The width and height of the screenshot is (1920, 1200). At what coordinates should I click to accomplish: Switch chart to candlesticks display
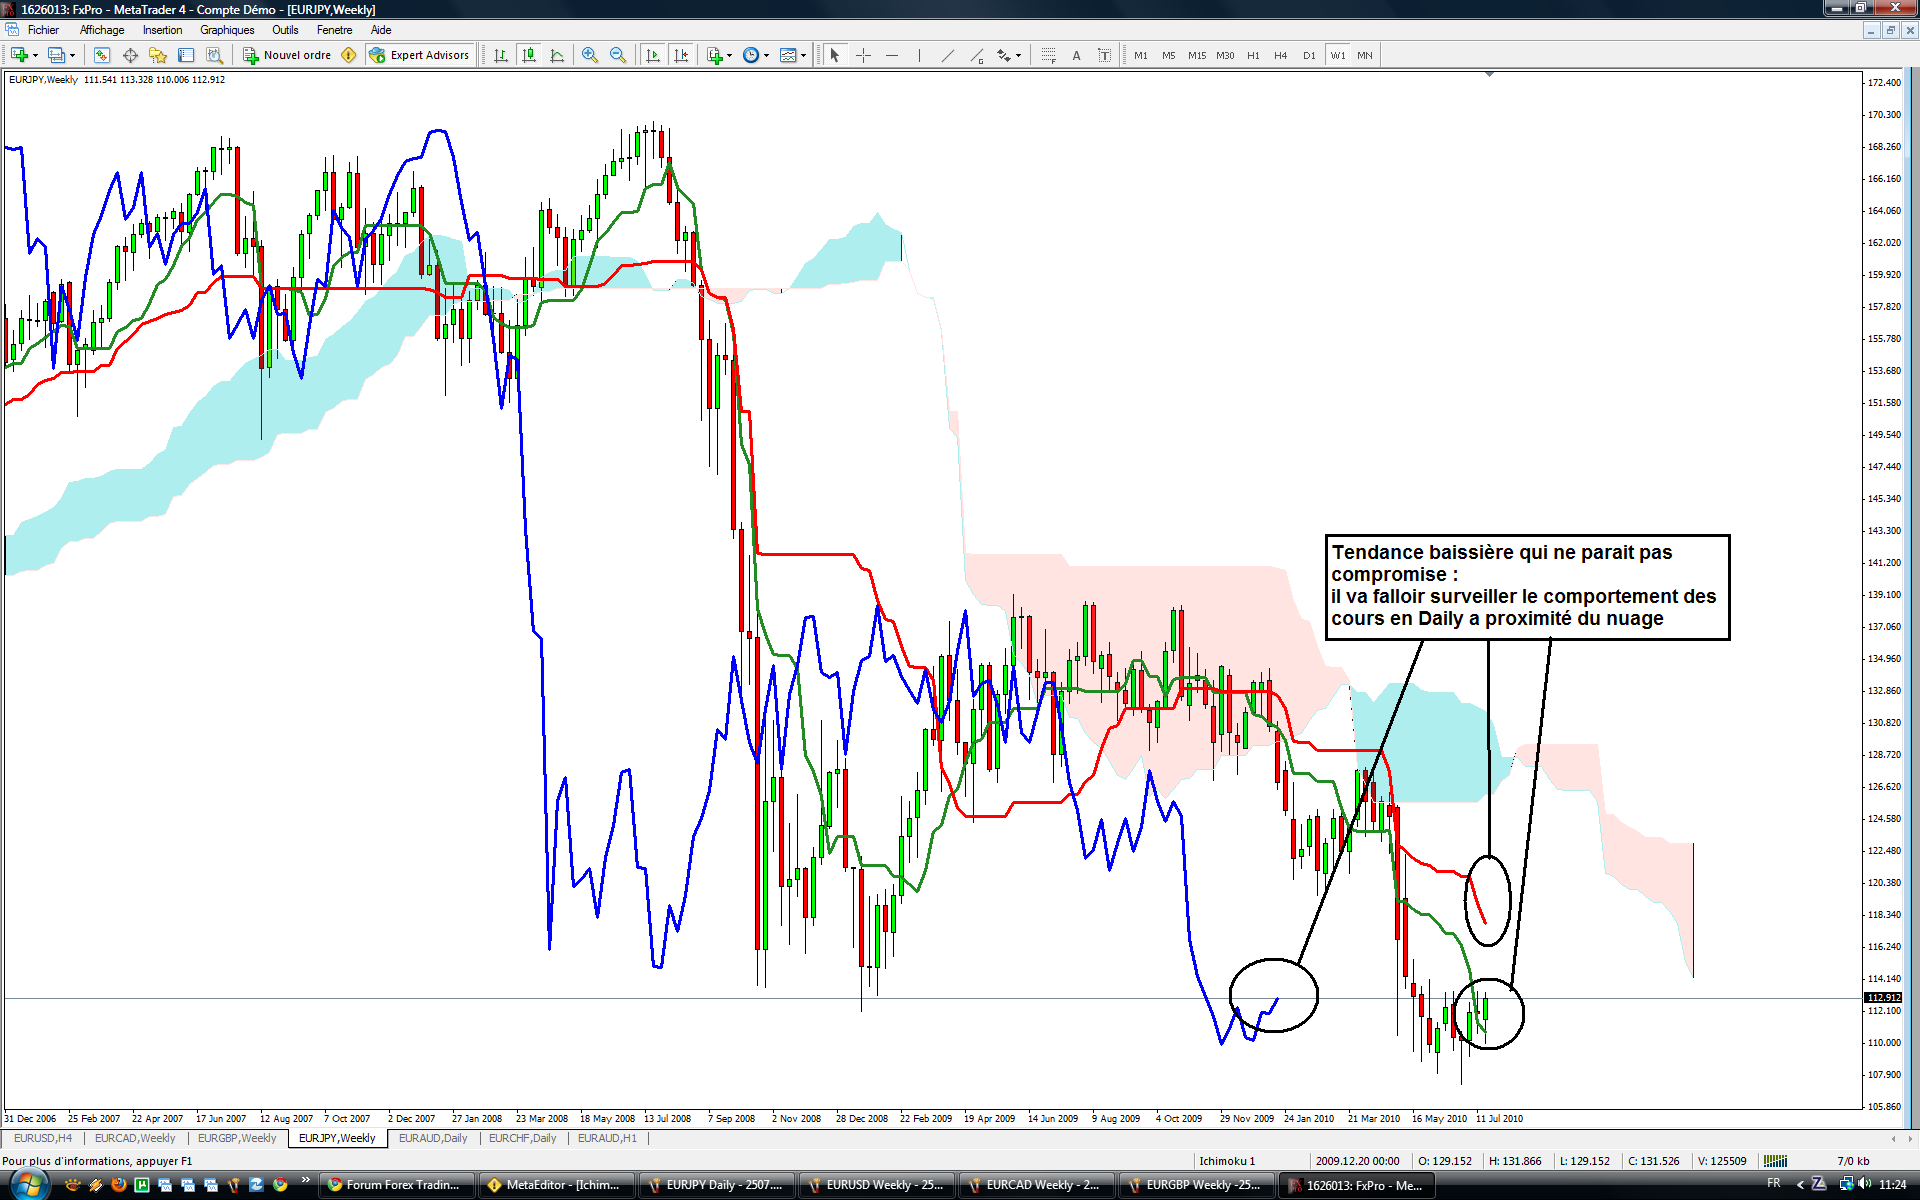coord(529,55)
